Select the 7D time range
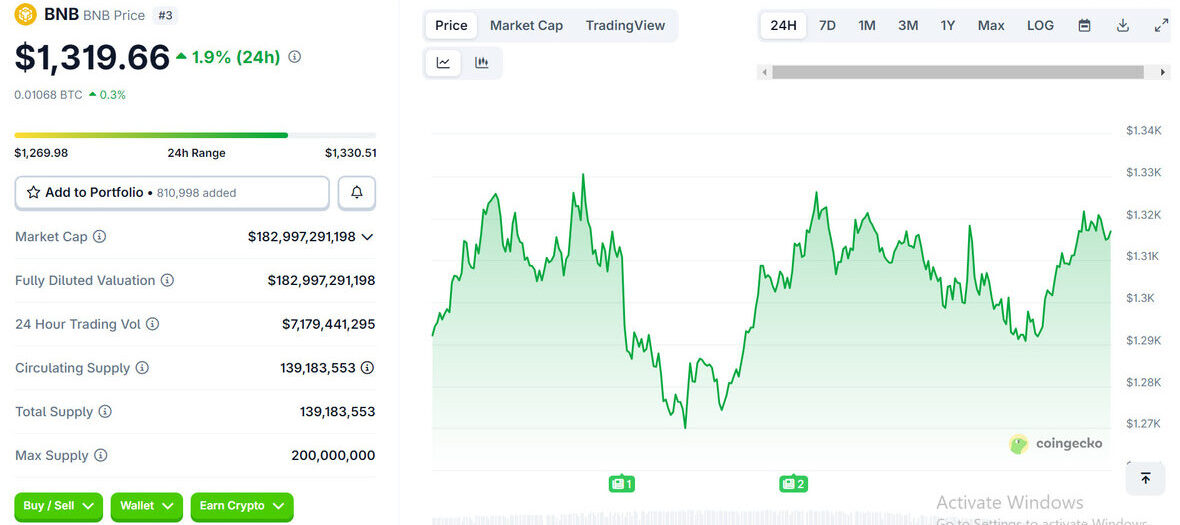Viewport: 1180px width, 525px height. (827, 26)
